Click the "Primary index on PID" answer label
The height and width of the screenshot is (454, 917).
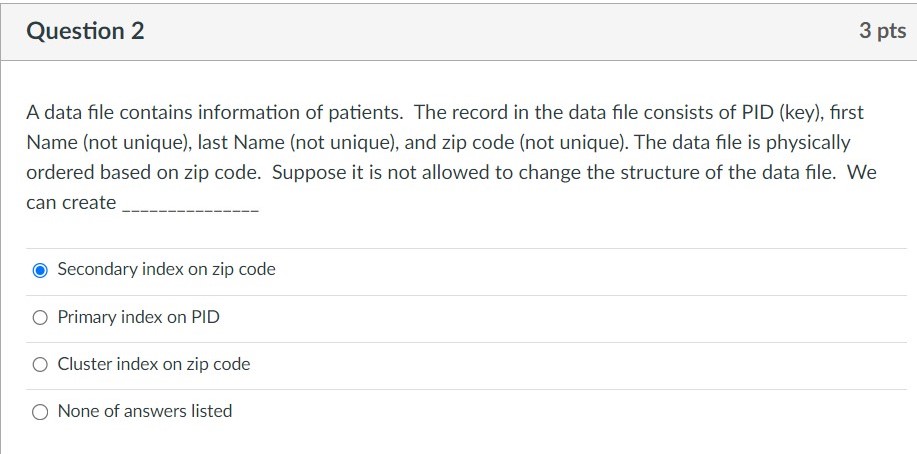(139, 317)
